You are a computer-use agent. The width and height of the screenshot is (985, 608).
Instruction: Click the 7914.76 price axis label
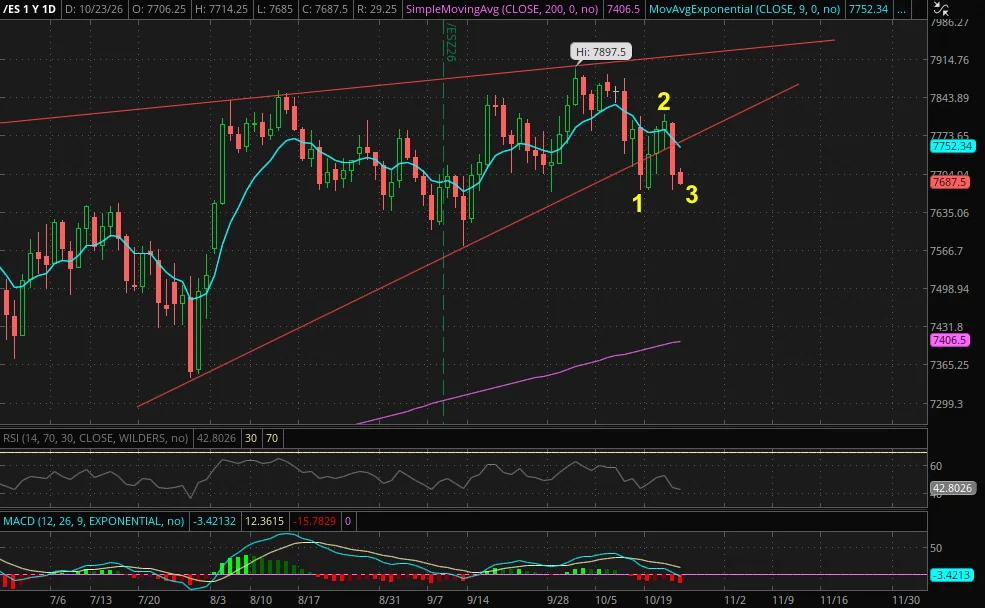pyautogui.click(x=949, y=60)
